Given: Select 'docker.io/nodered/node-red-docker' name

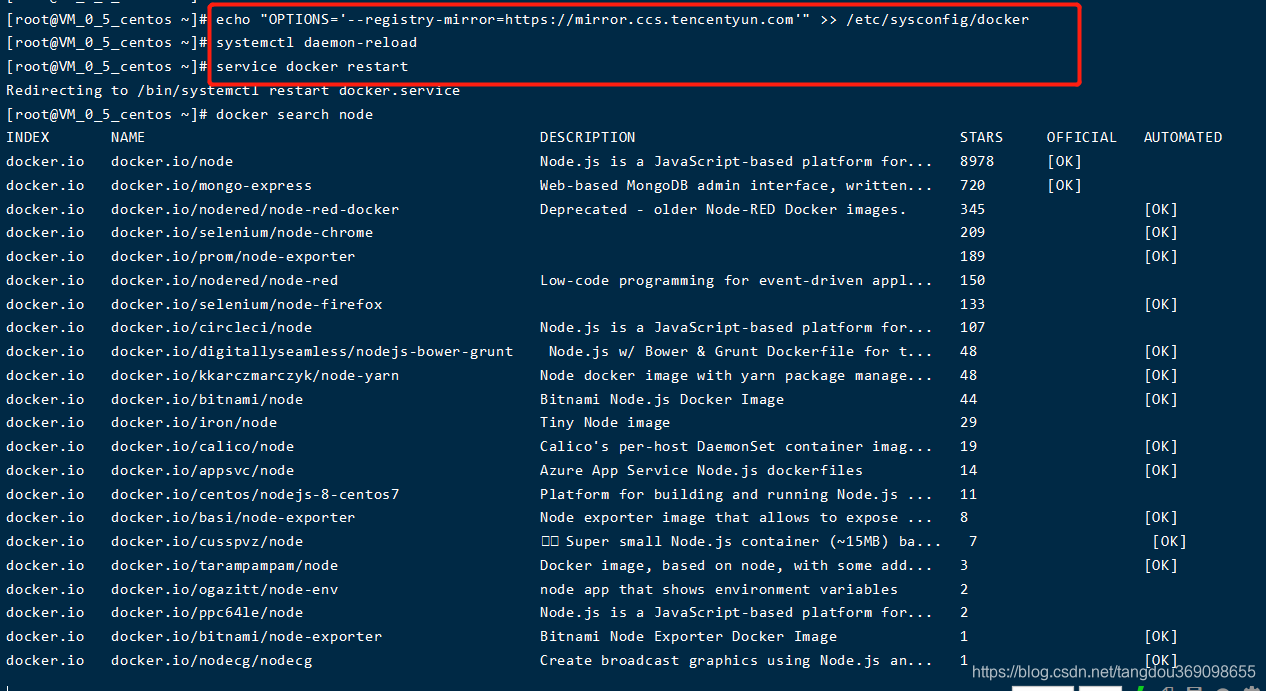Looking at the screenshot, I should 255,209.
